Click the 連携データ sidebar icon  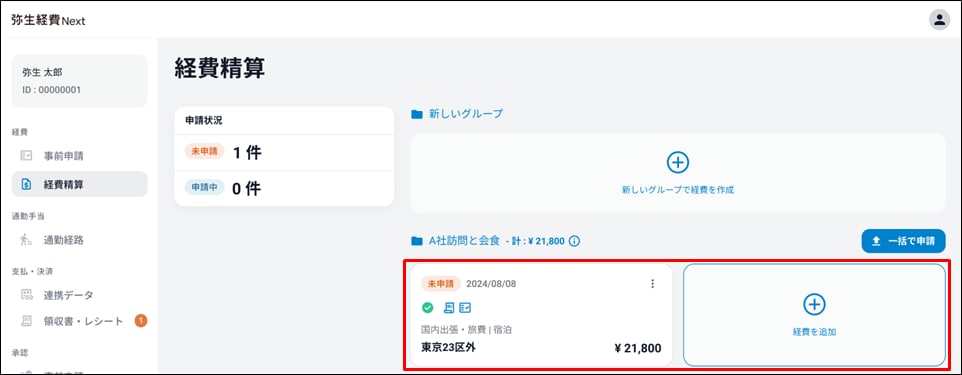(26, 295)
